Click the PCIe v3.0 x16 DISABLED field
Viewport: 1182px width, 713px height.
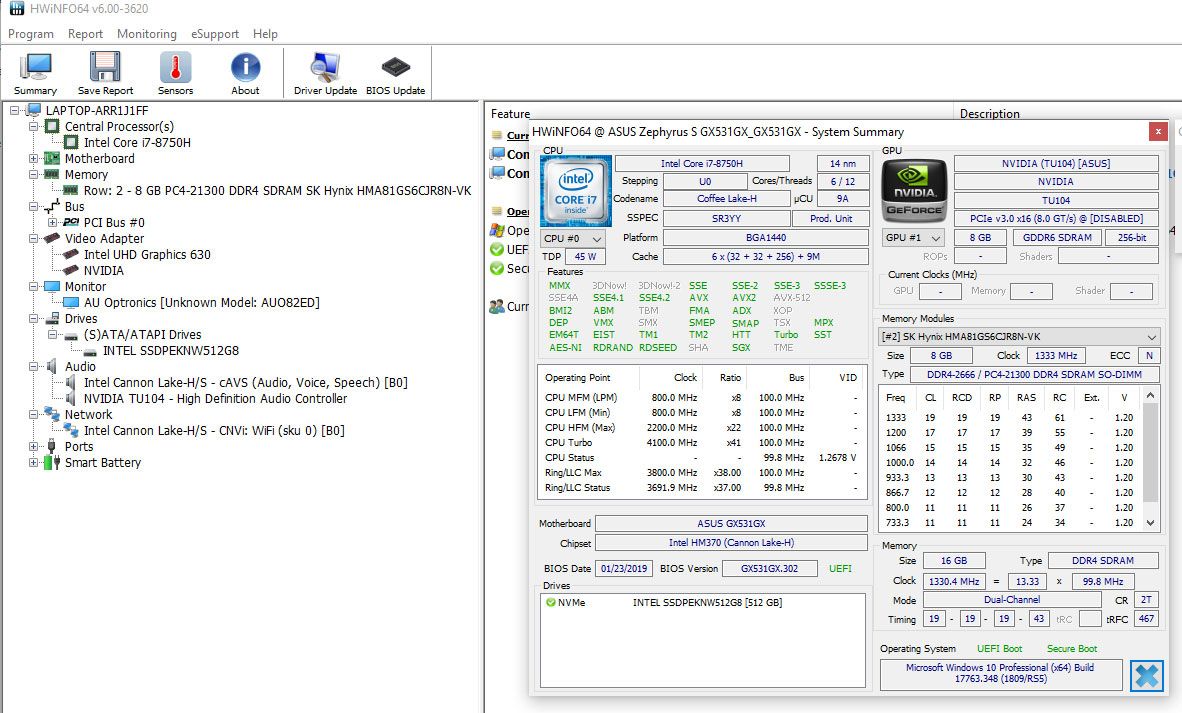click(x=1056, y=219)
